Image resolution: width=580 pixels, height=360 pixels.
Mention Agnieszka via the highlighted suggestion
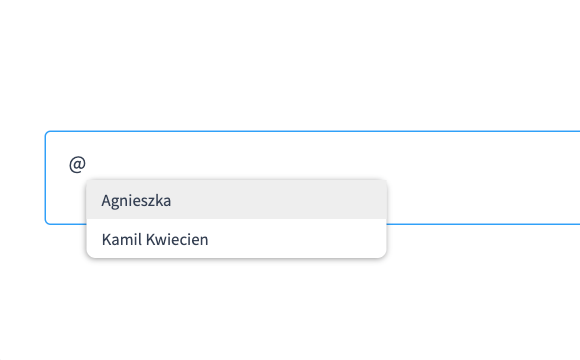click(236, 200)
